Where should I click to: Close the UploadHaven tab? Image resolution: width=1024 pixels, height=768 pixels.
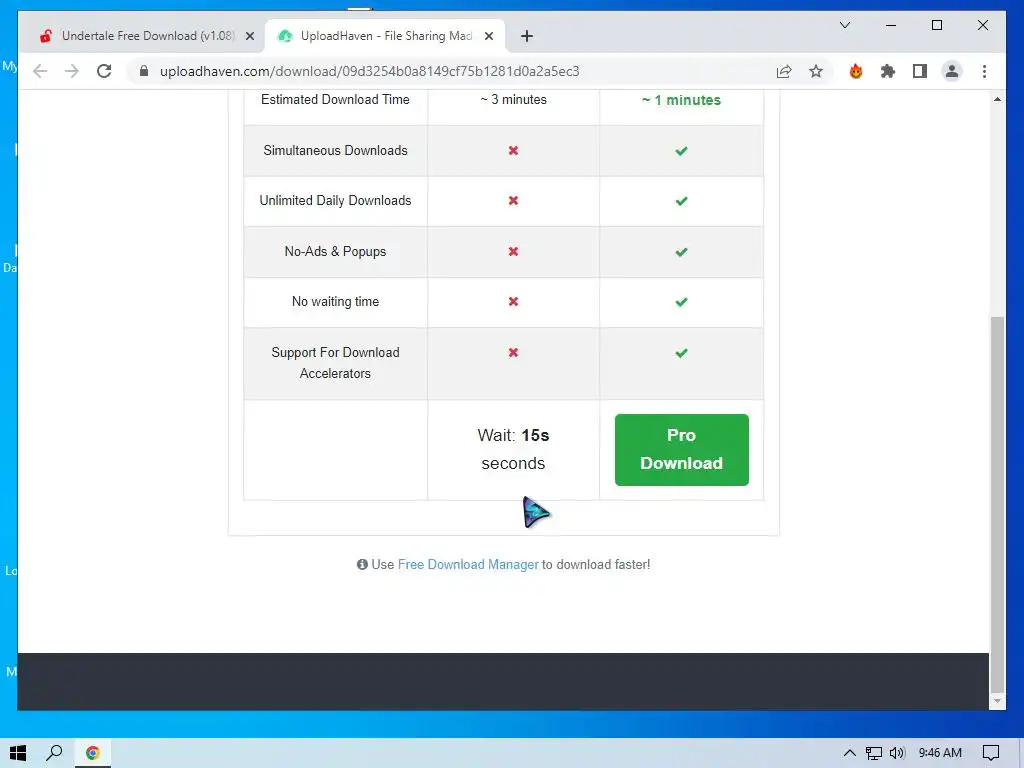point(488,37)
